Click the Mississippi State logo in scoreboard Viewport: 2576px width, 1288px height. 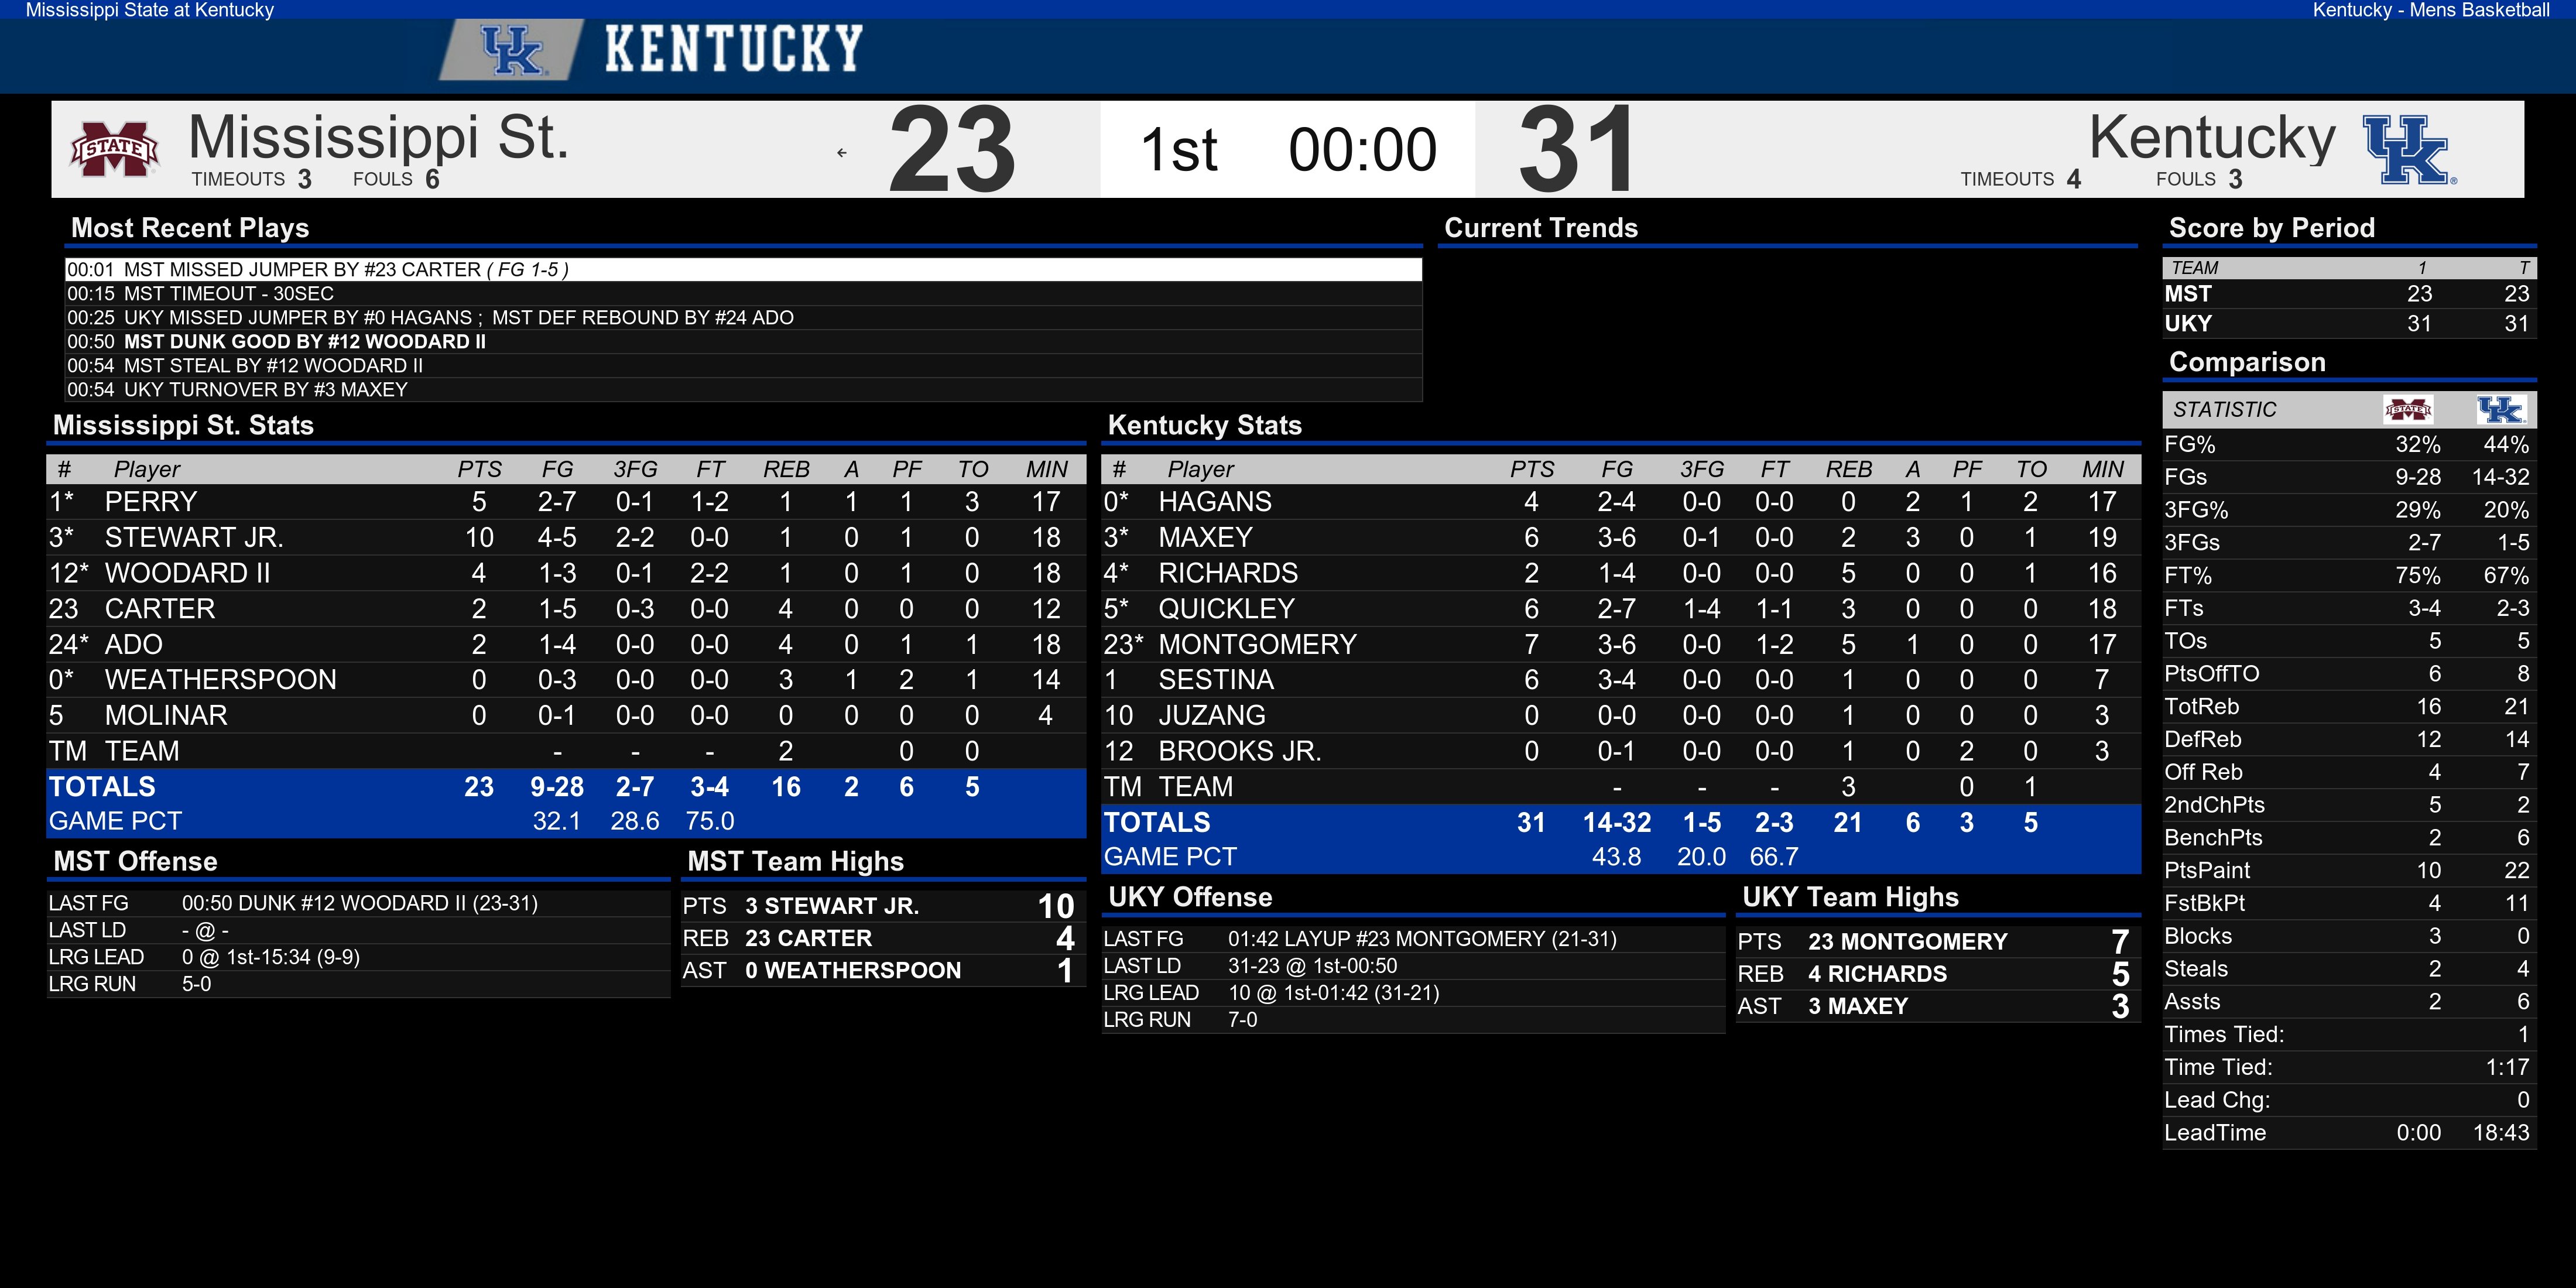115,149
